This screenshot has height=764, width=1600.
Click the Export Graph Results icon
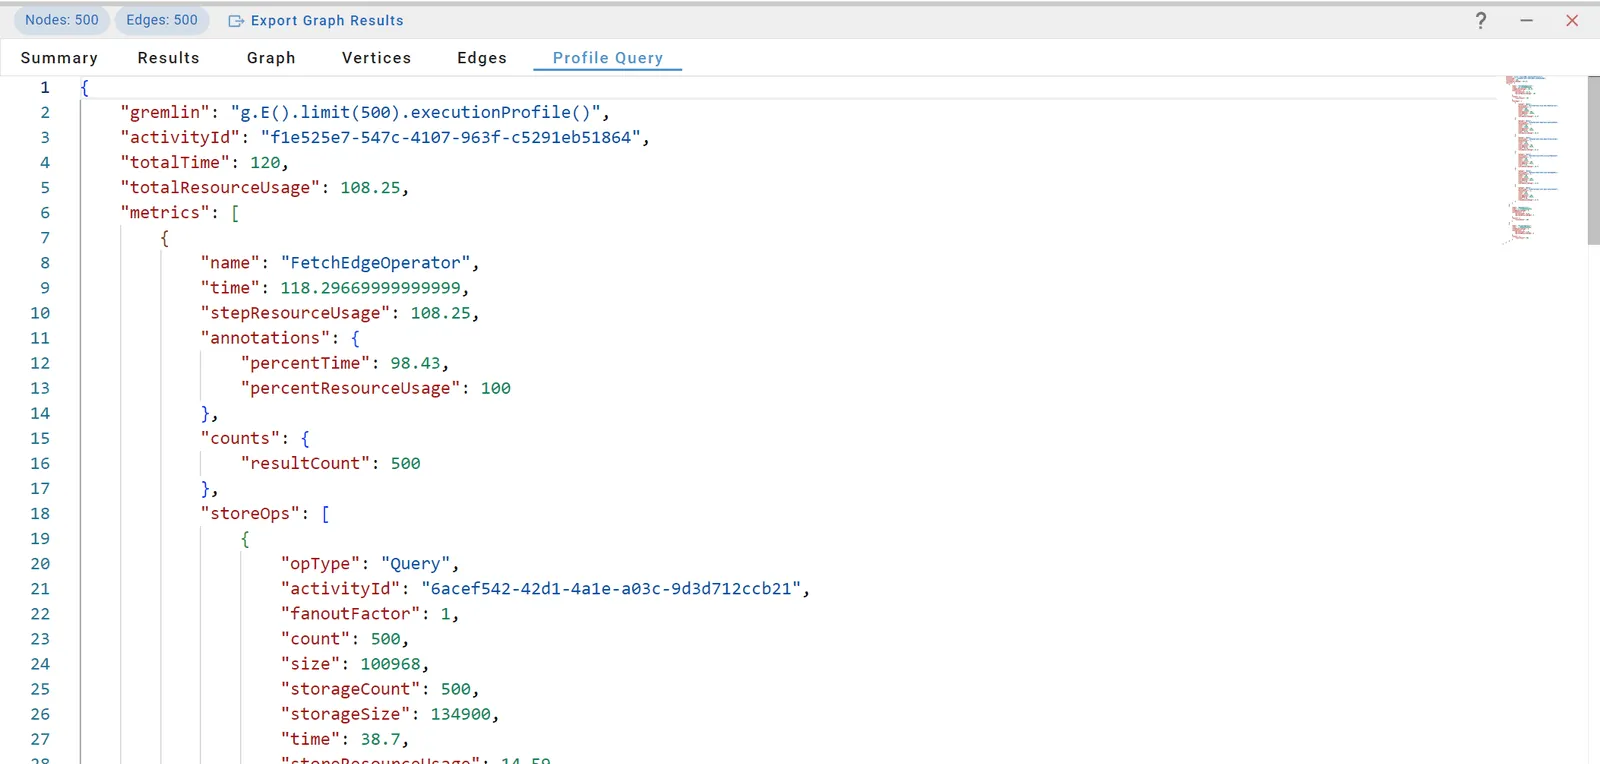pos(236,21)
